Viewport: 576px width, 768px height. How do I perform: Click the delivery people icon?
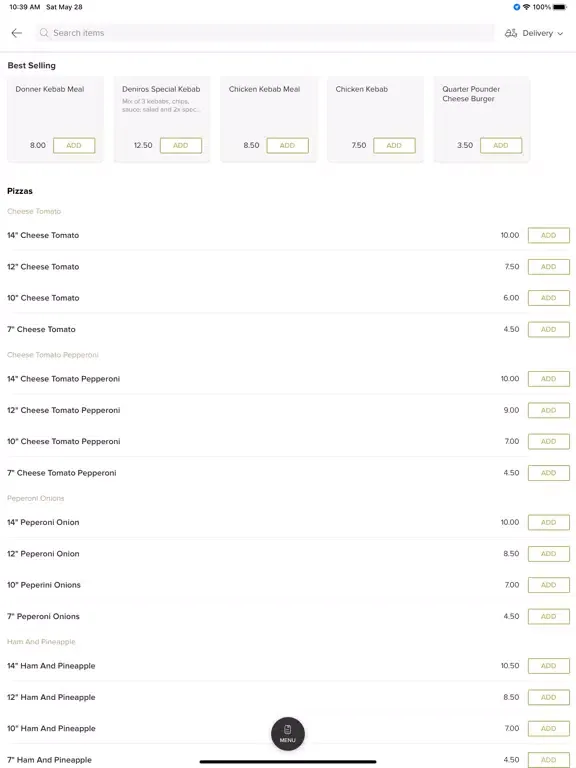tap(511, 33)
